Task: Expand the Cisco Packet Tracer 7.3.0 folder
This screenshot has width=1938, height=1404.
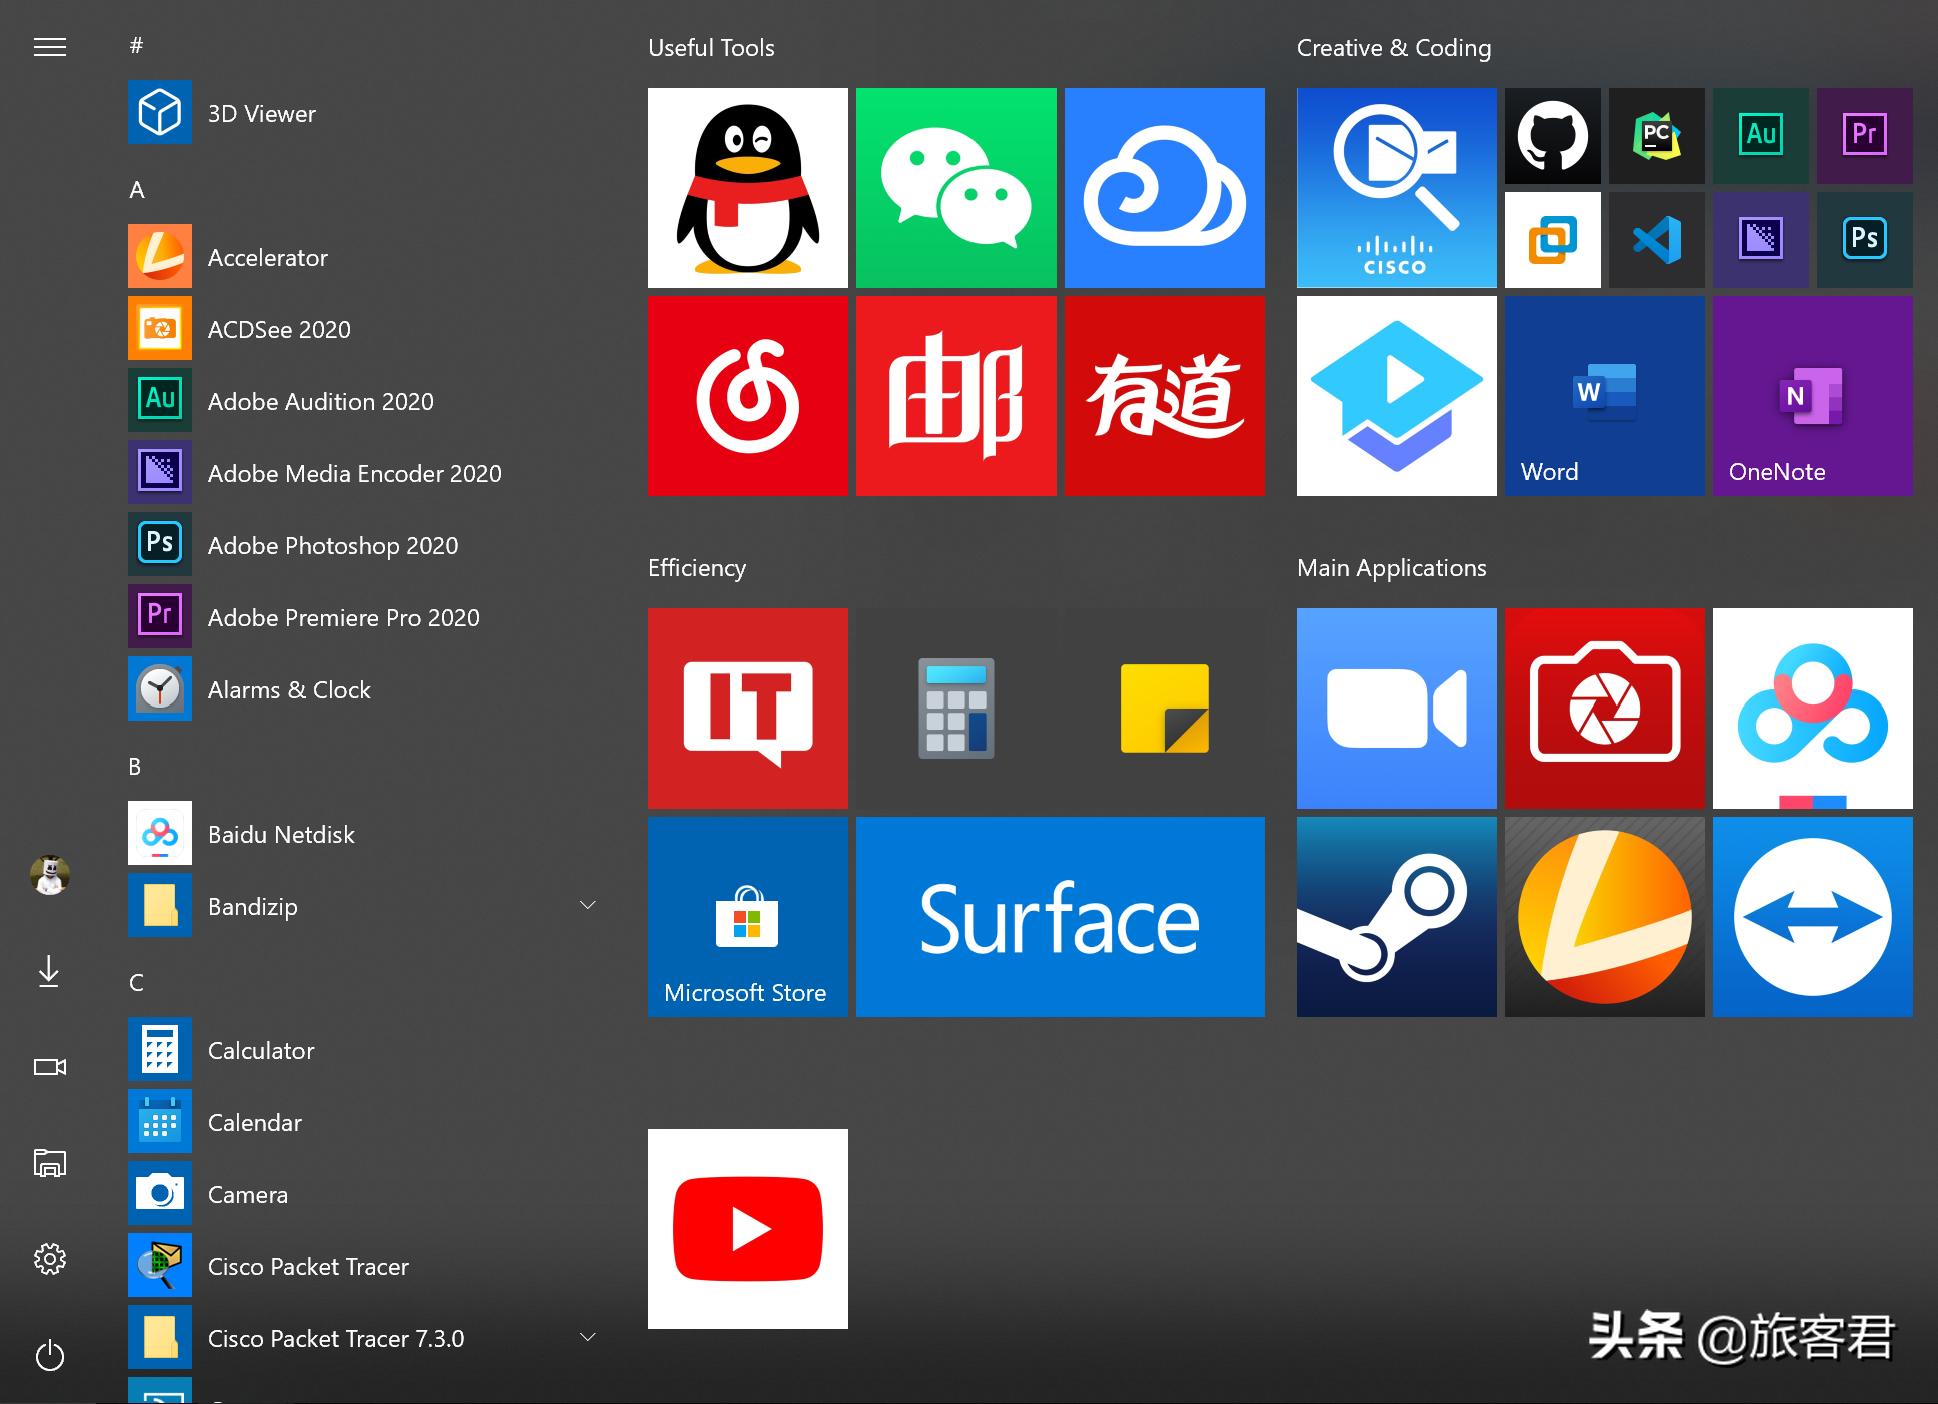Action: coord(588,1337)
